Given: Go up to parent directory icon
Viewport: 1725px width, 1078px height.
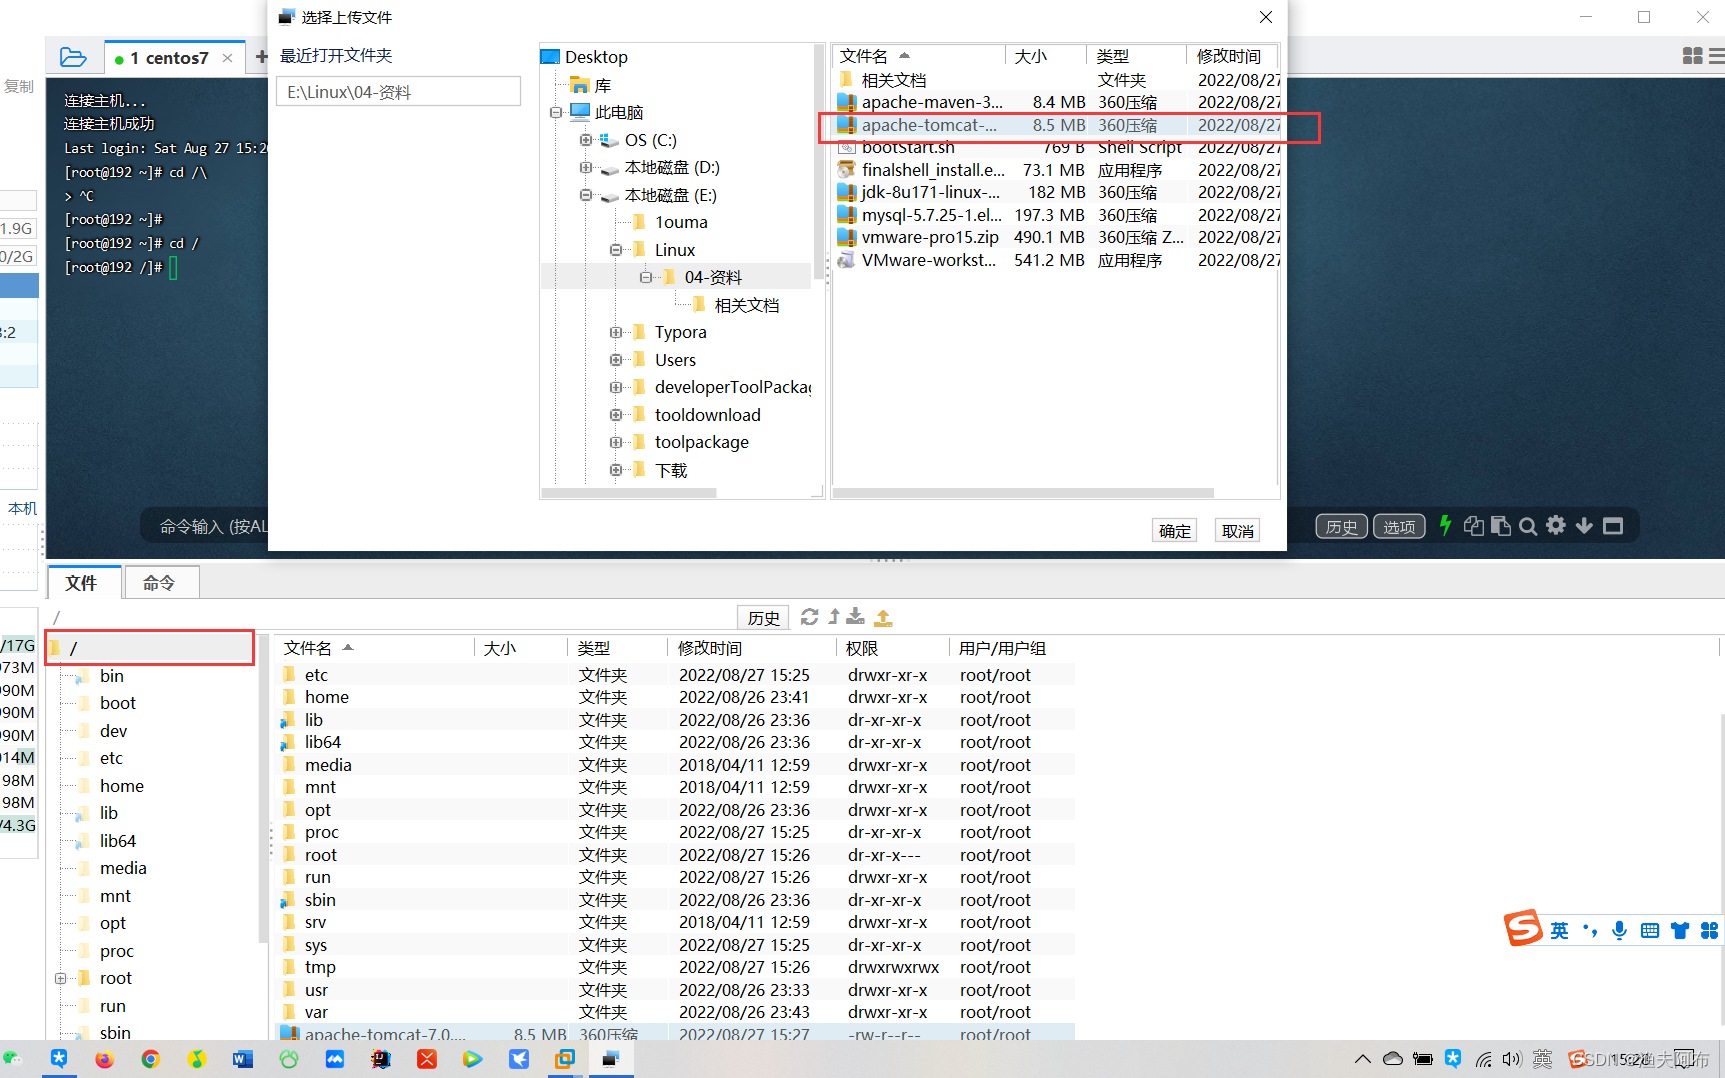Looking at the screenshot, I should pos(834,617).
